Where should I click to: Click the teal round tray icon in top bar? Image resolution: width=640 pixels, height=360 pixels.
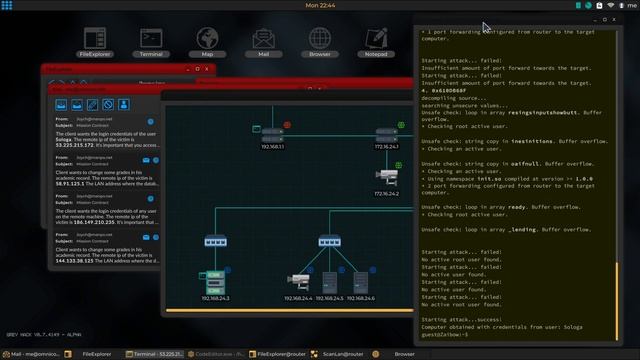coord(588,5)
